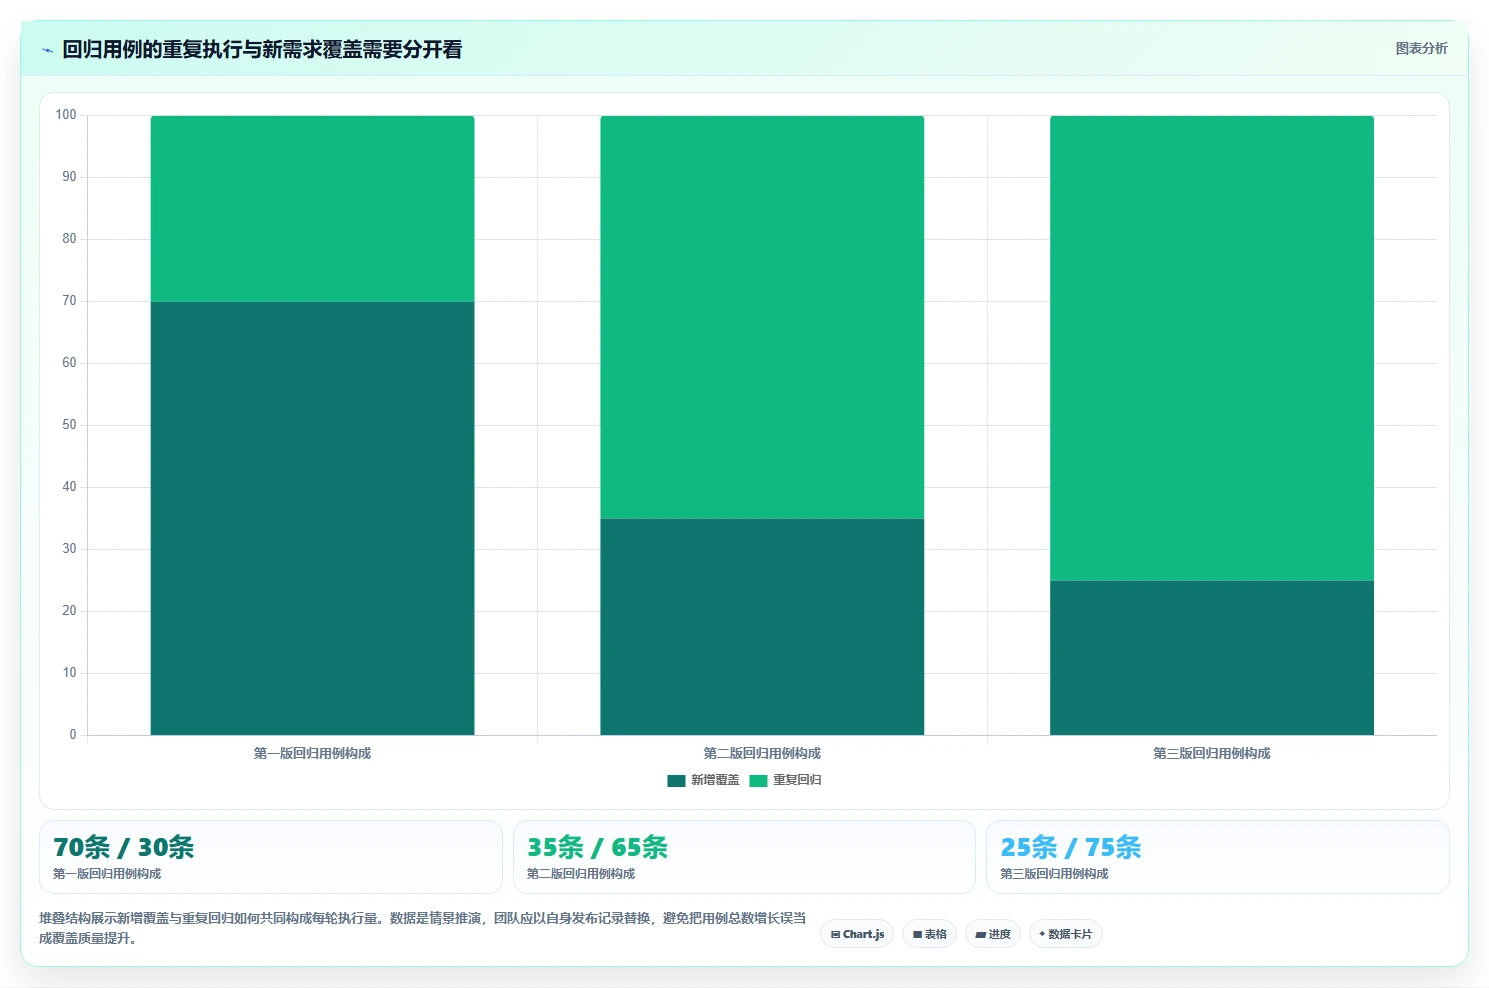Click the 第三版 light green 重复回归 bar segment
This screenshot has width=1489, height=988.
point(1212,348)
